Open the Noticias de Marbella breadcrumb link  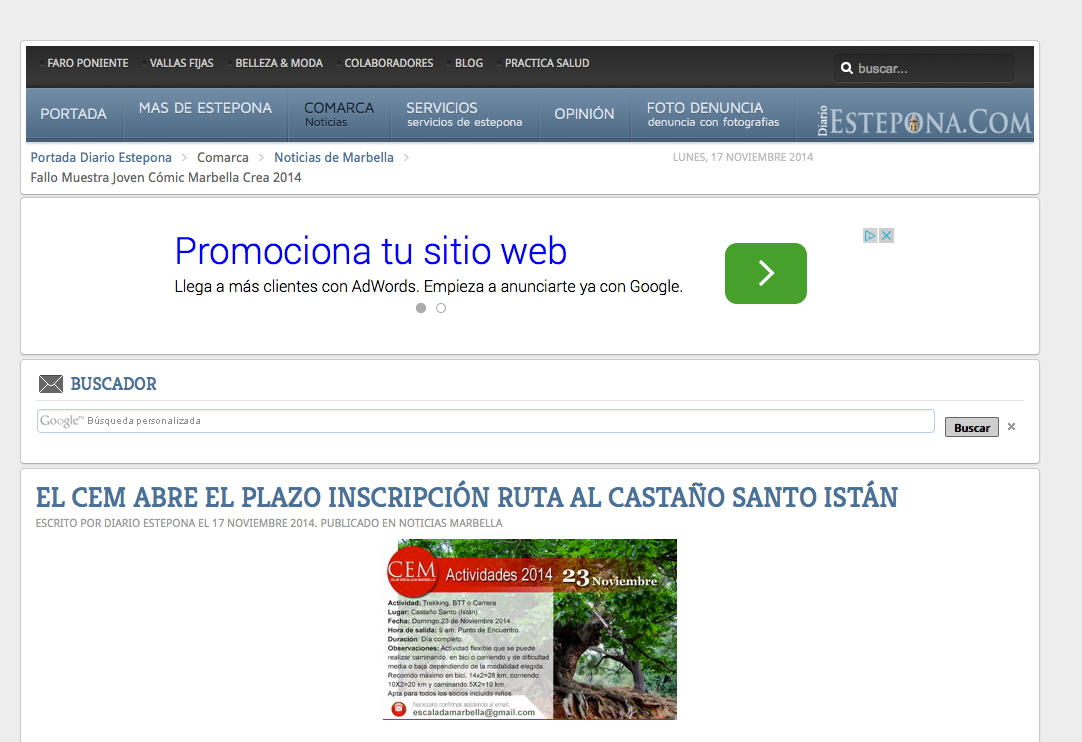334,158
